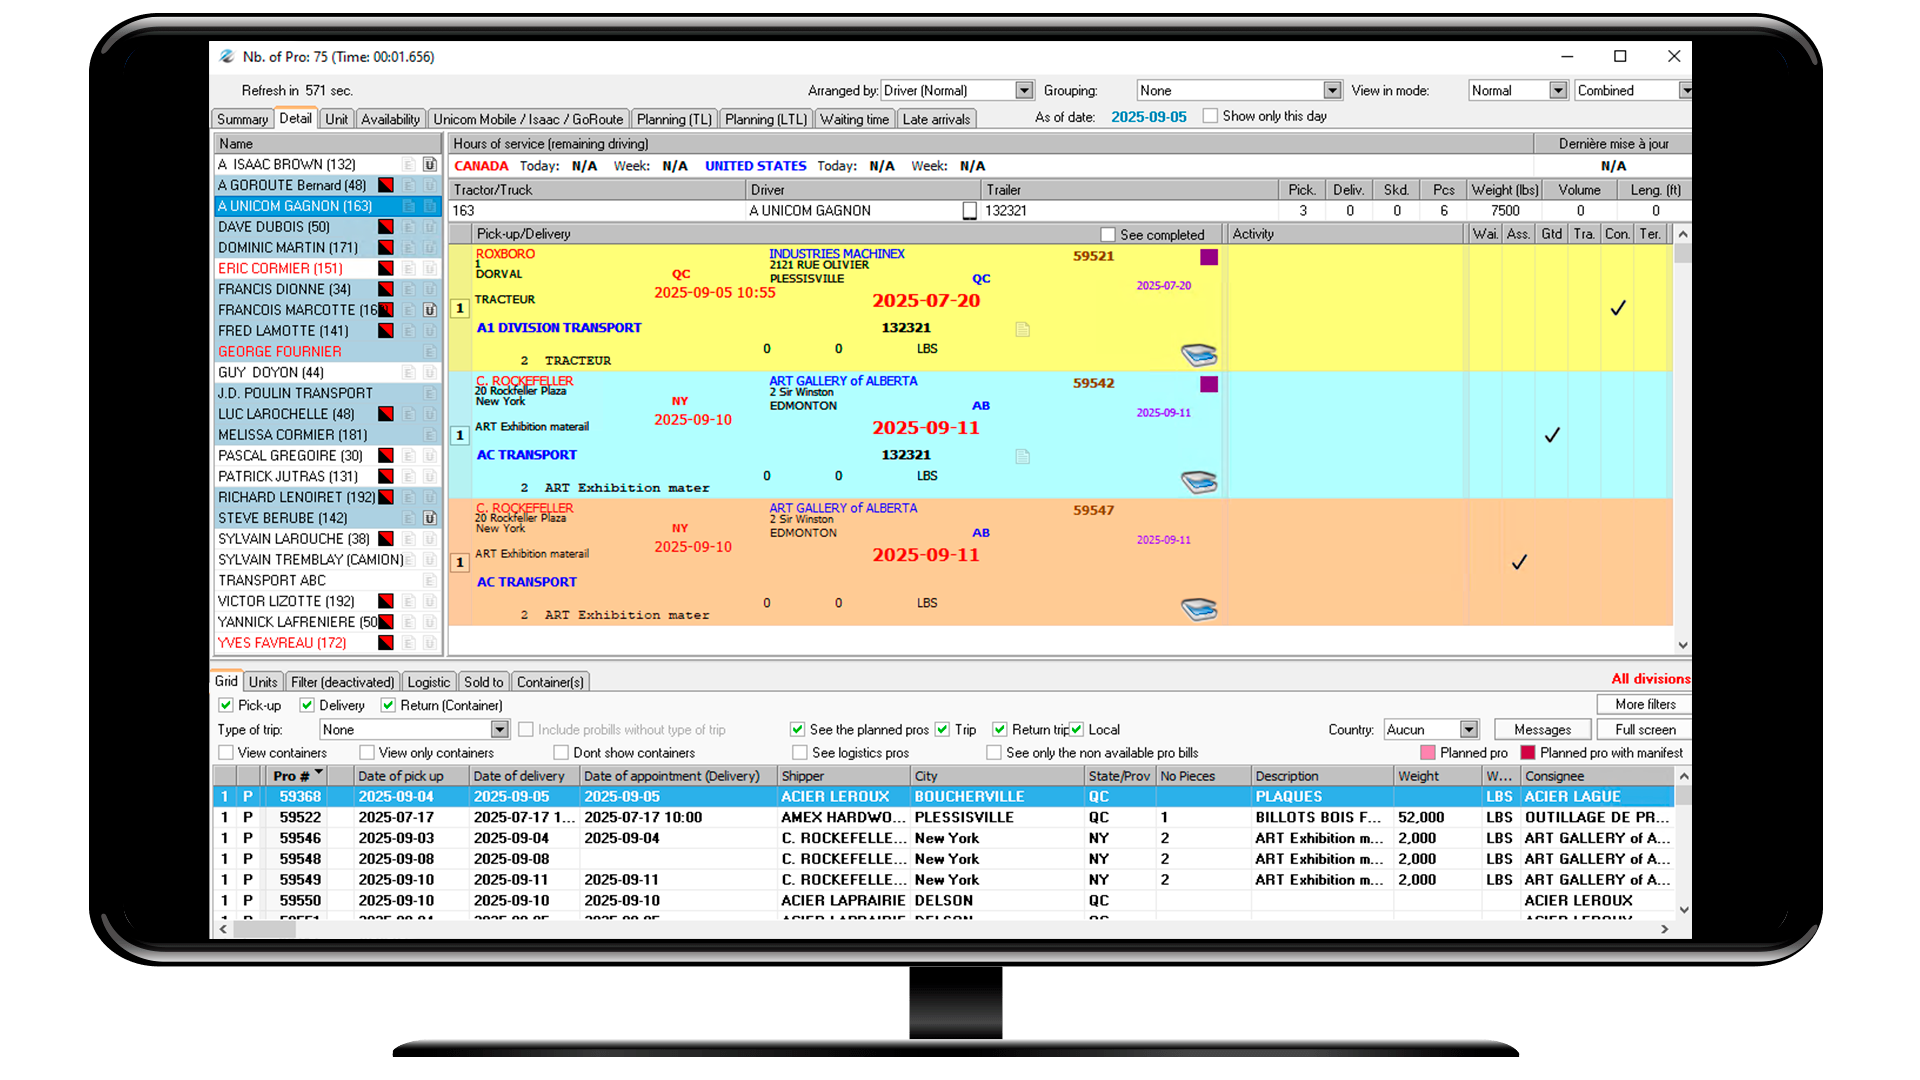Open document note icon on pro 59542

[1022, 456]
